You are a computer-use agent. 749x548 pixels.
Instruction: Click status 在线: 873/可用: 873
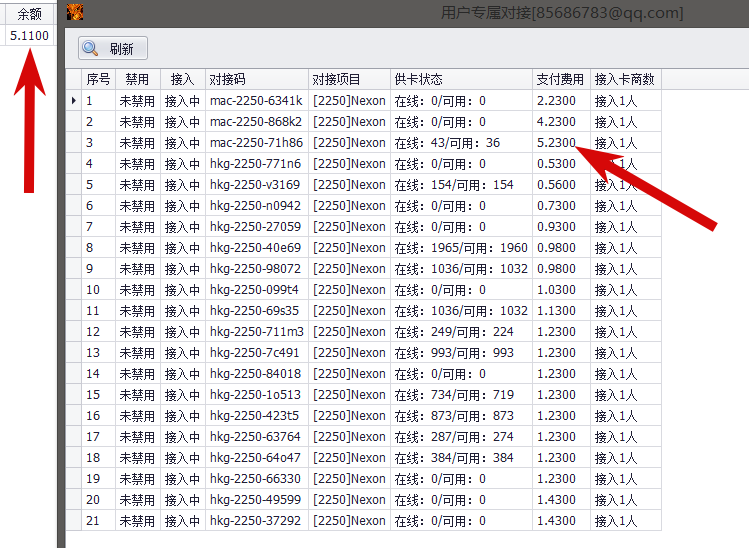[x=461, y=416]
